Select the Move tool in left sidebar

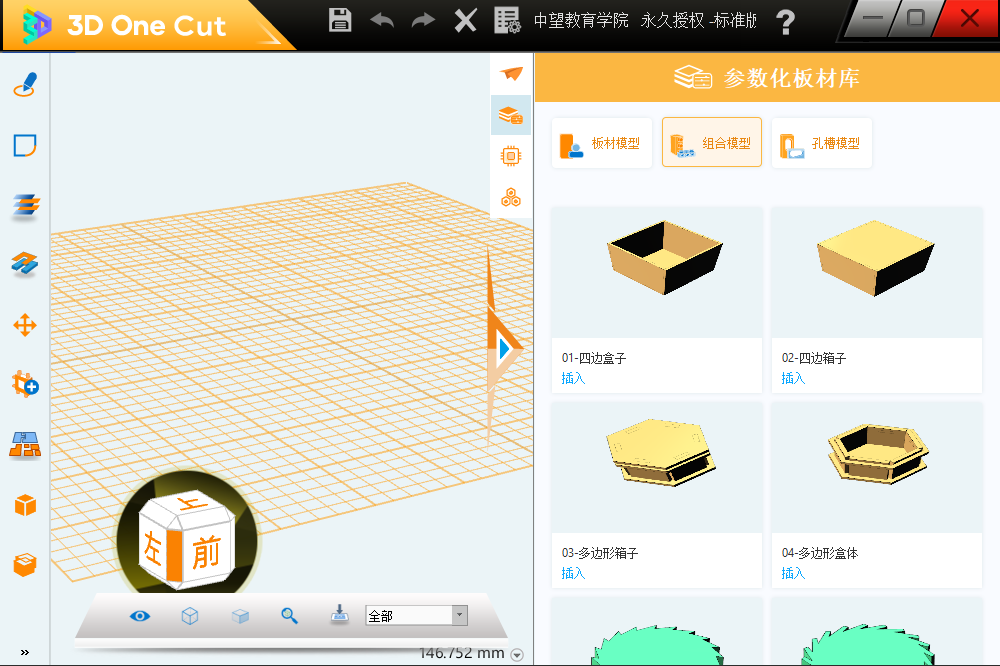24,325
